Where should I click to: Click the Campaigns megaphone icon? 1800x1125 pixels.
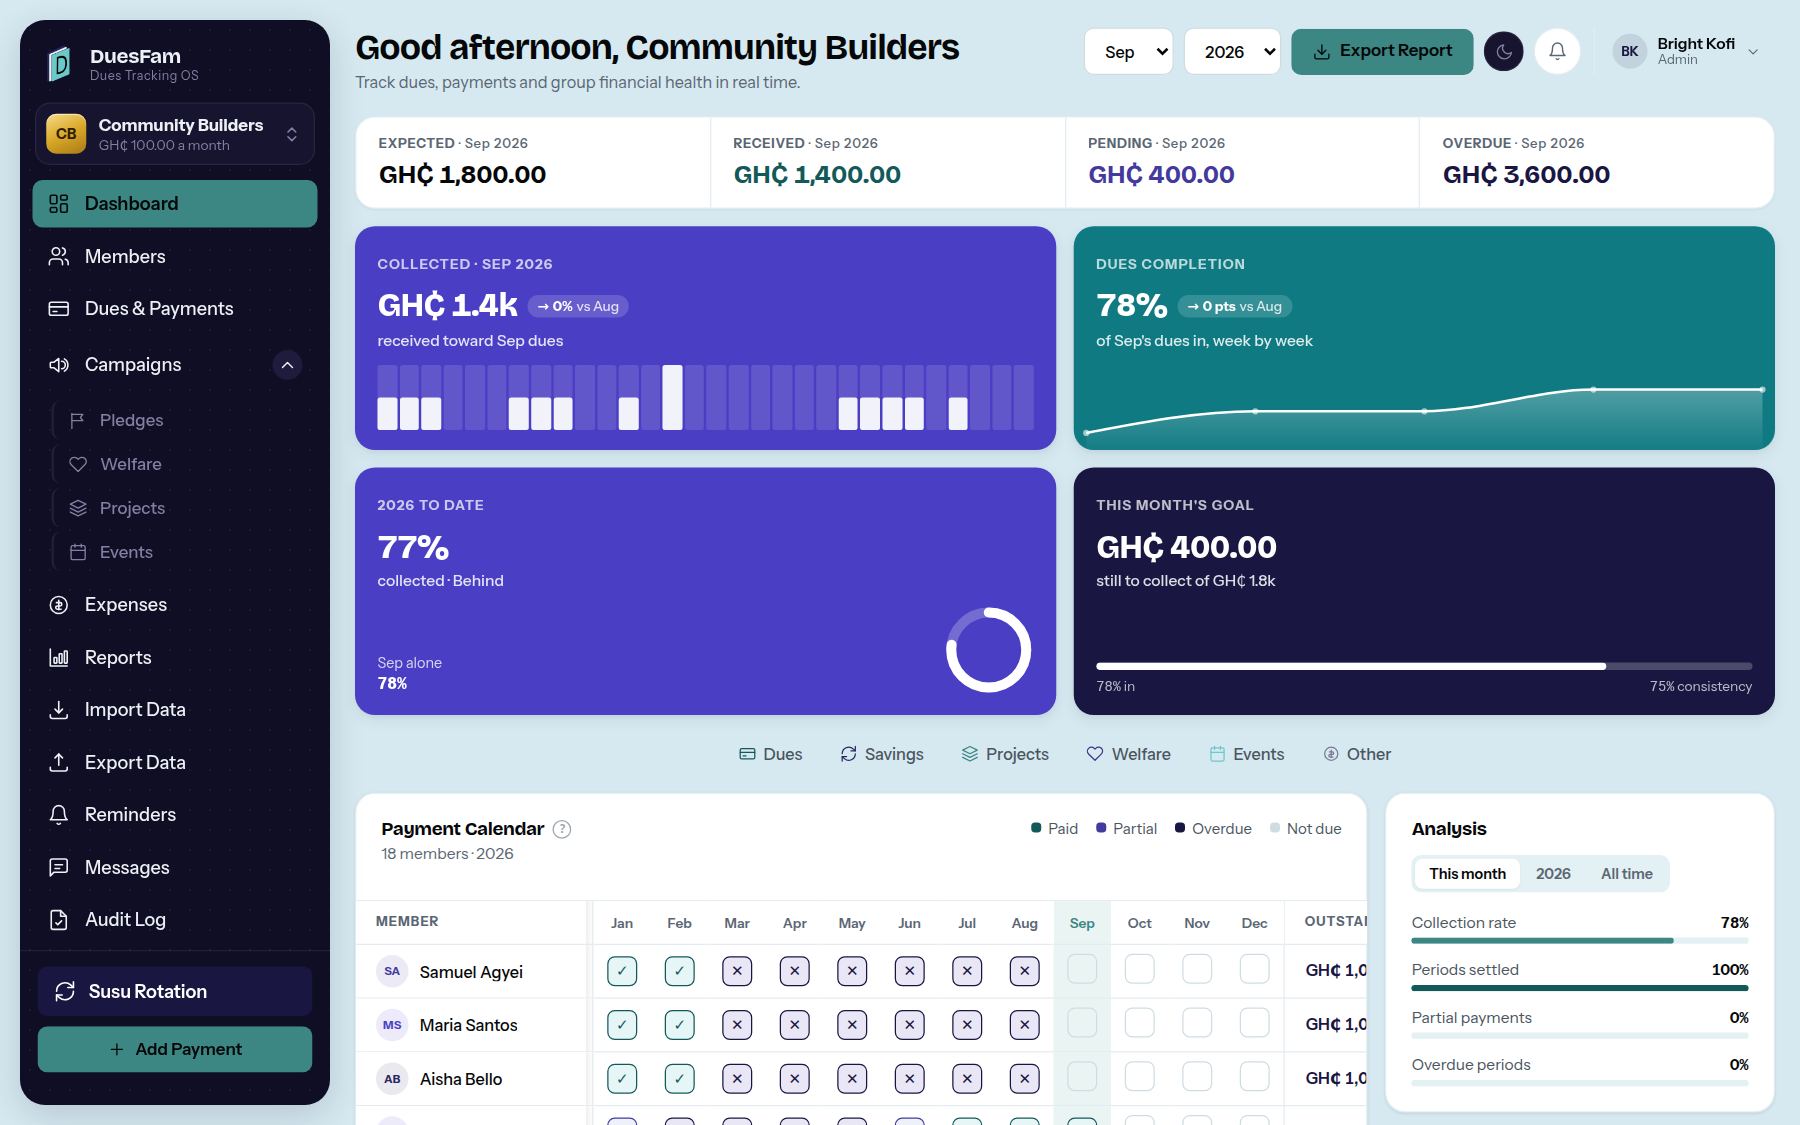click(59, 365)
